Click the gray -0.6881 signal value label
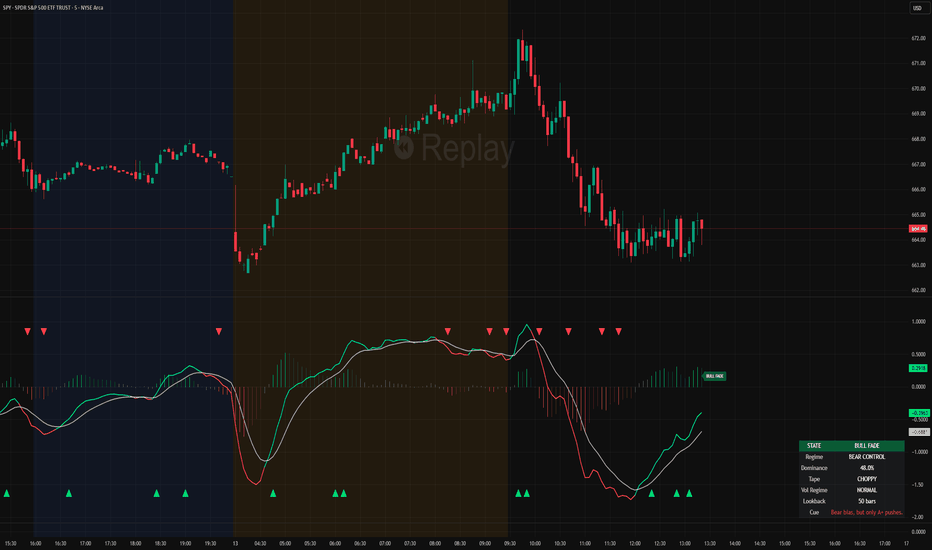Image resolution: width=932 pixels, height=550 pixels. coord(920,432)
